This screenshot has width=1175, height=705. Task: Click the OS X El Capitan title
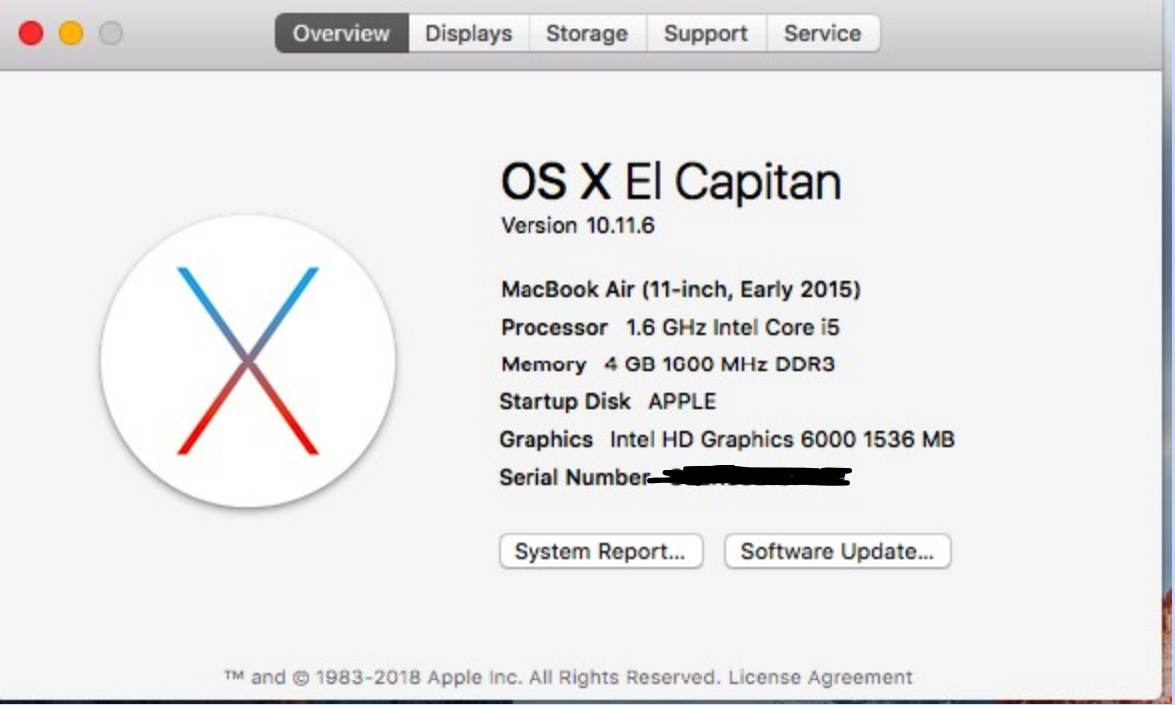coord(671,182)
